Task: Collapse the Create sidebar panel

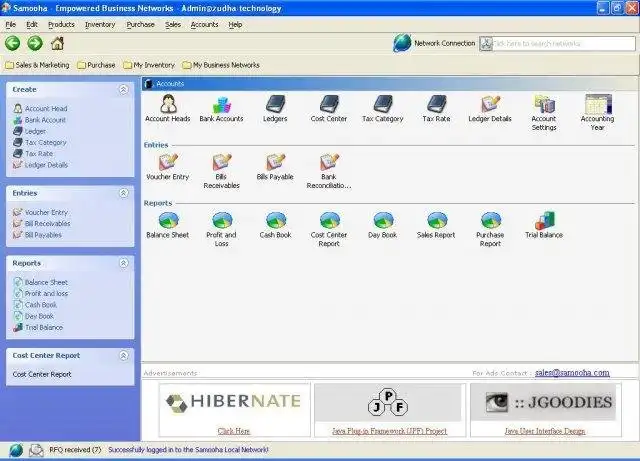Action: pos(123,89)
